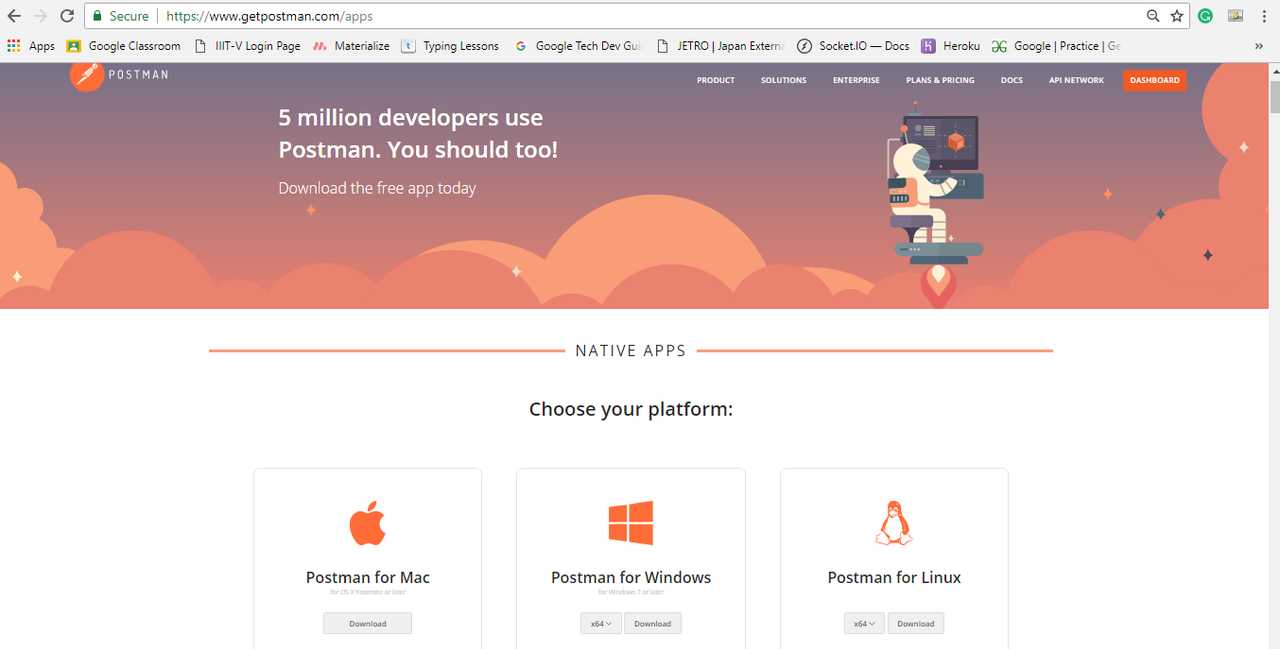1280x649 pixels.
Task: Open the Apps grid bookmark
Action: 31,46
